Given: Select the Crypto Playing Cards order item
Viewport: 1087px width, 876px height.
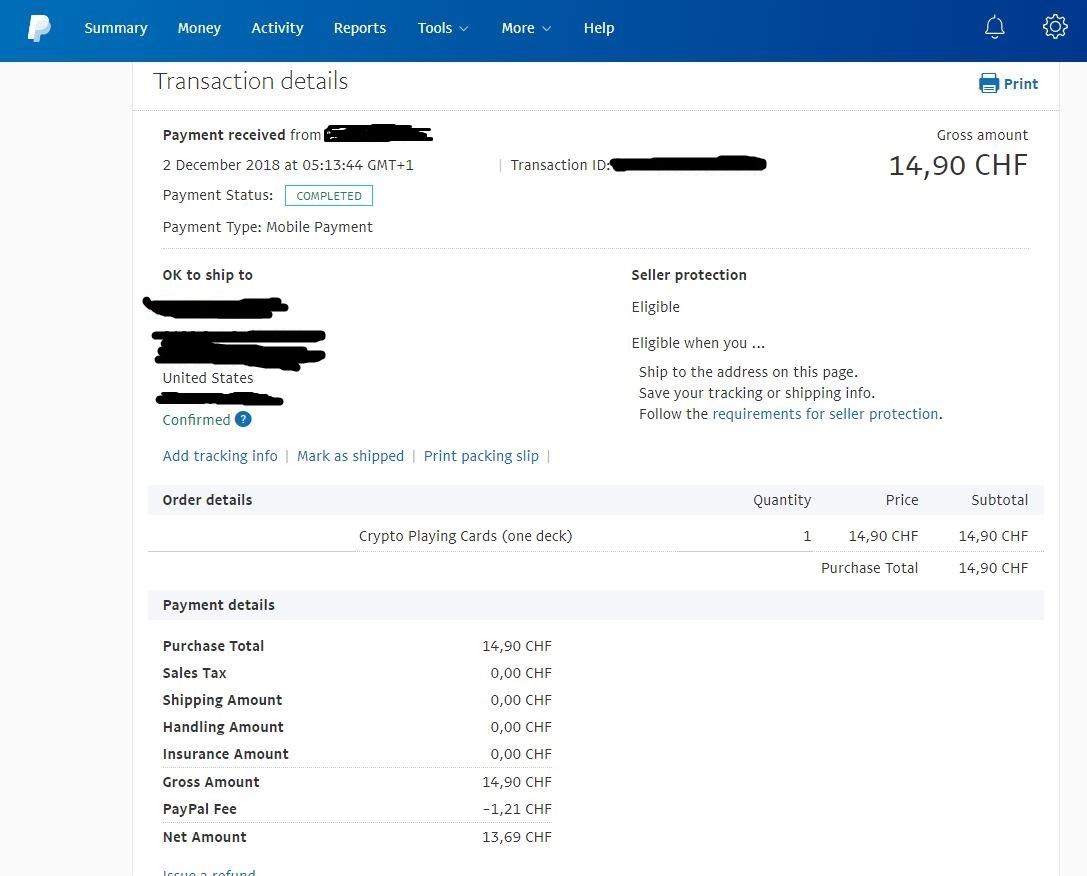Looking at the screenshot, I should click(465, 535).
